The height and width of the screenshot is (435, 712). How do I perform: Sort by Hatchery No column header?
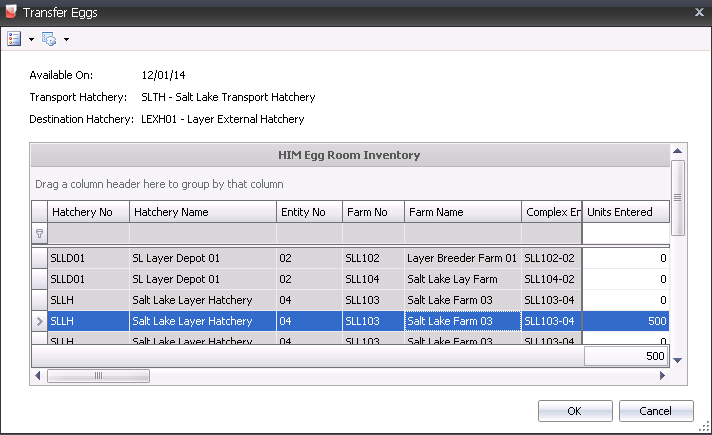[88, 212]
